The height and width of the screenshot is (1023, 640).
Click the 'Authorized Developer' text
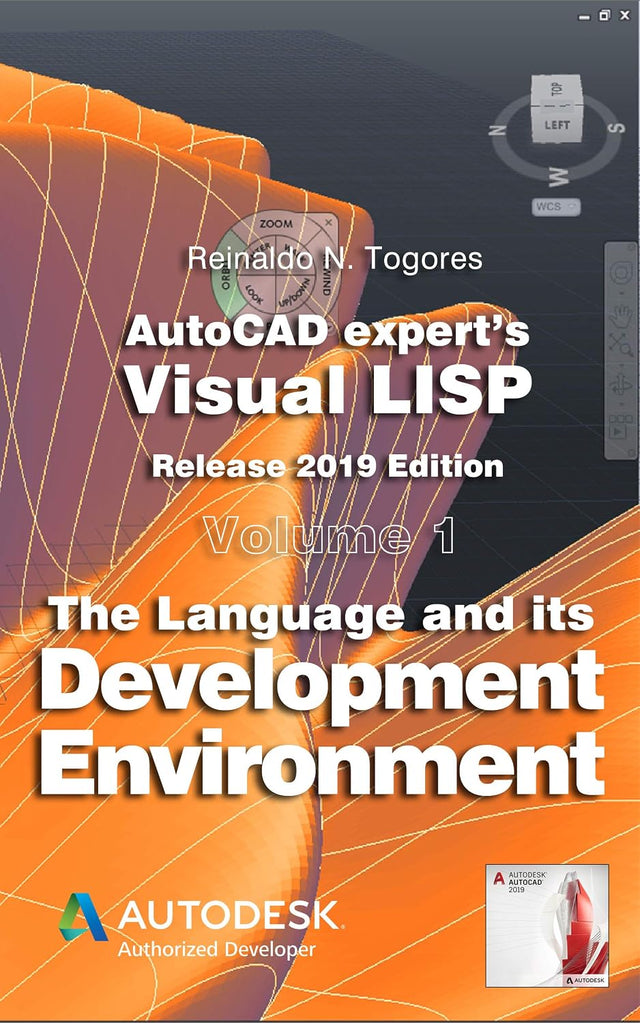(x=217, y=950)
